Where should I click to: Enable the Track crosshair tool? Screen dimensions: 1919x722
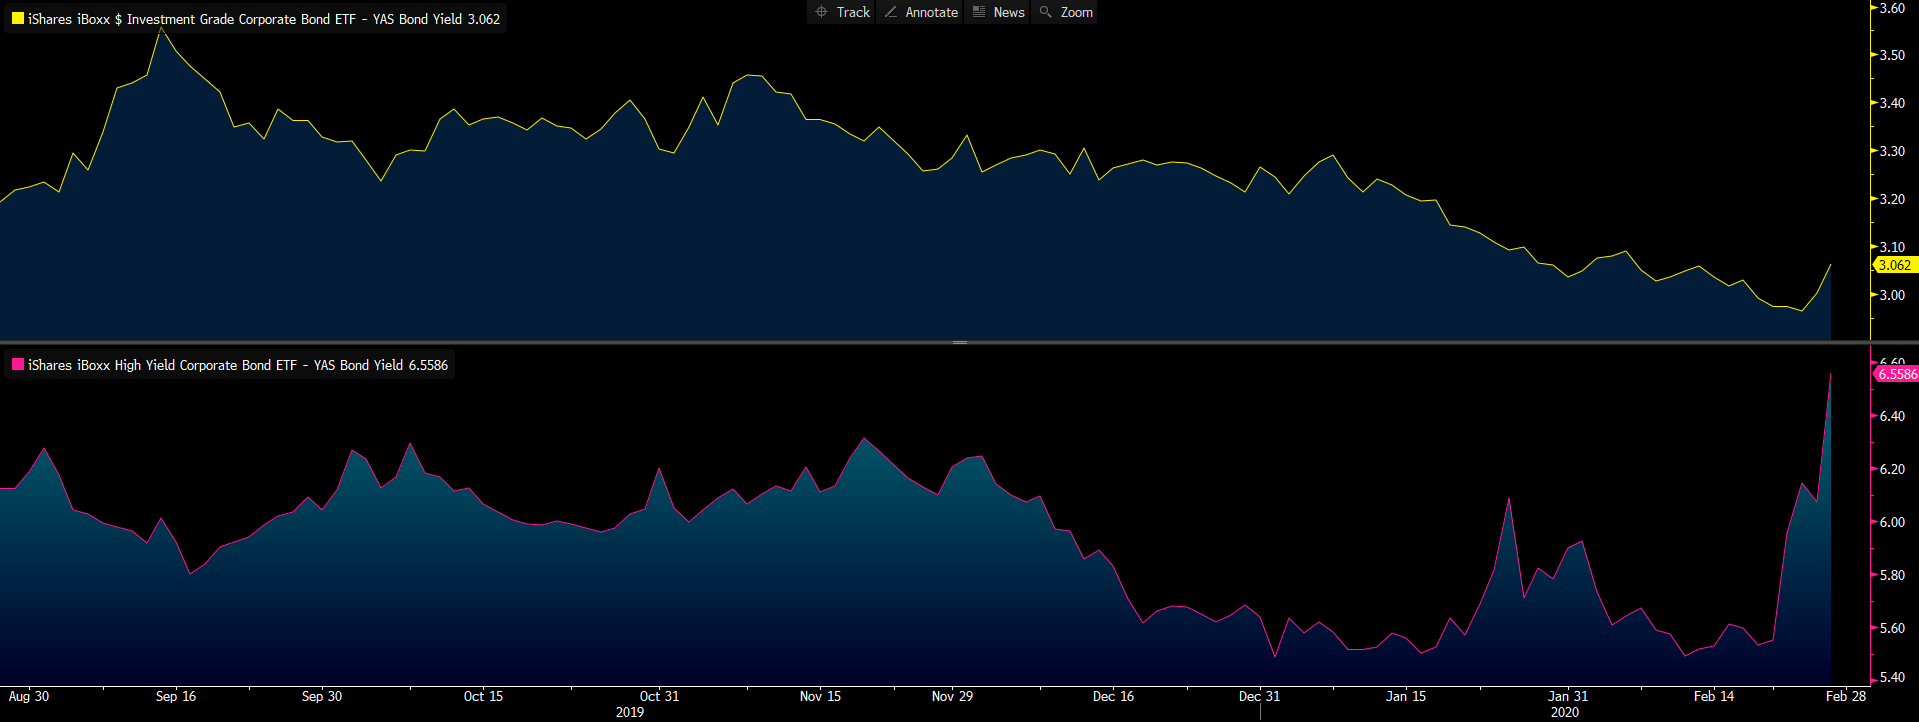point(842,12)
